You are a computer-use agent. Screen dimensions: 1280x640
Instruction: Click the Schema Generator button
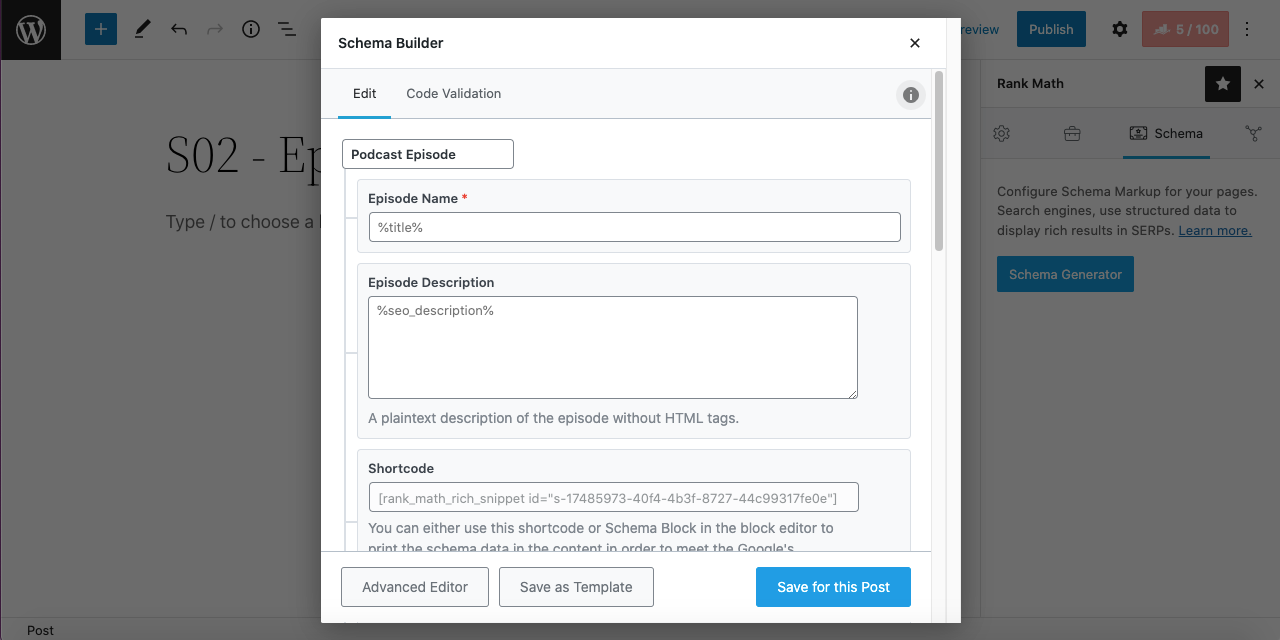[x=1065, y=274]
